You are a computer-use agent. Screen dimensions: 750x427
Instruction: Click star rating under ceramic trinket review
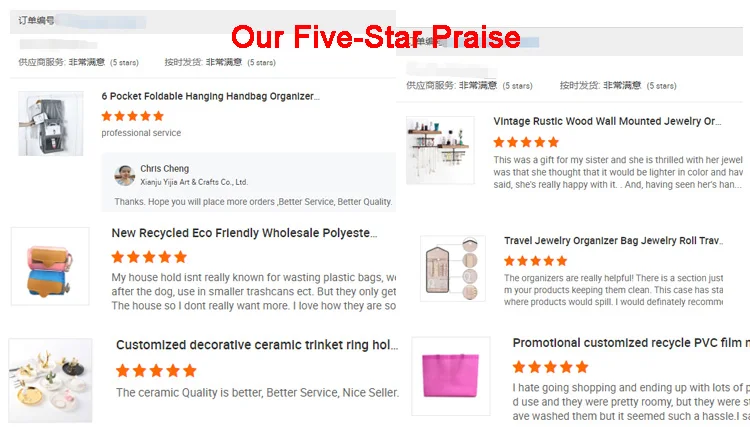pos(156,370)
